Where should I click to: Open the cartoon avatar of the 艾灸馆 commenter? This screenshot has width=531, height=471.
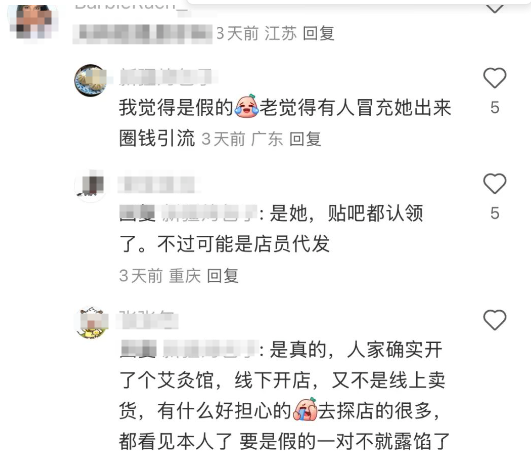[90, 322]
